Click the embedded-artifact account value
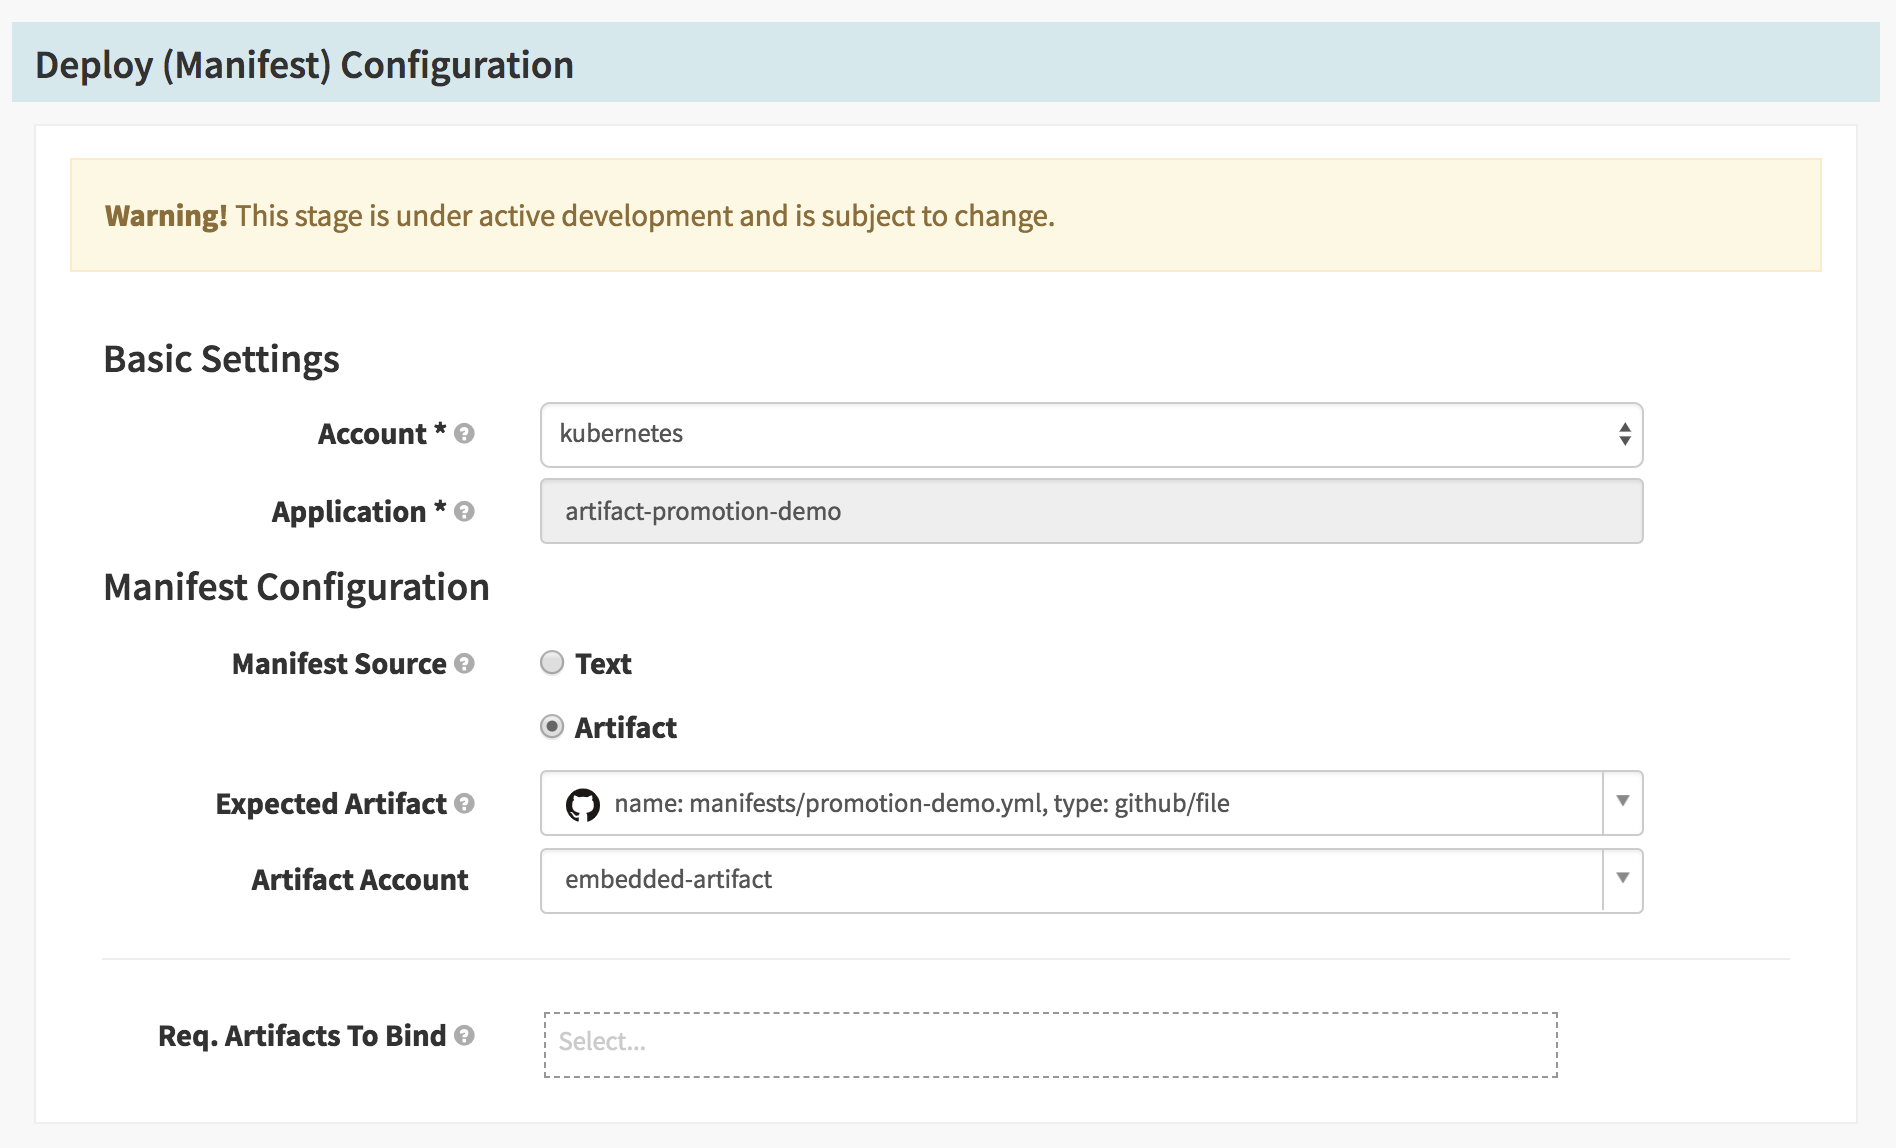 (x=668, y=880)
